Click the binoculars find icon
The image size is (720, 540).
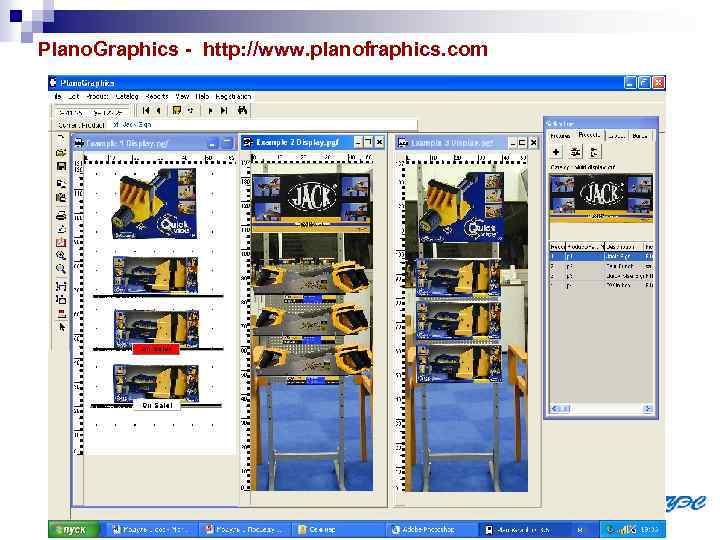click(242, 111)
